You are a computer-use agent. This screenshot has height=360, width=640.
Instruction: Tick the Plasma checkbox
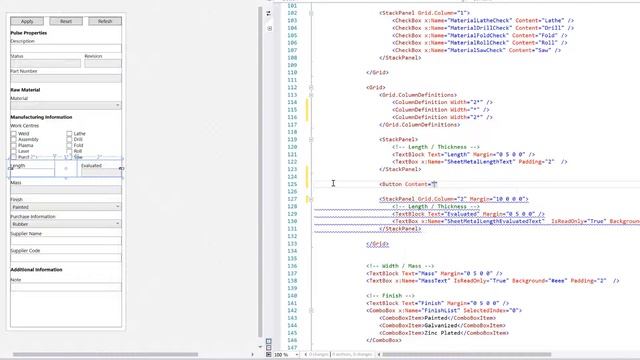click(x=13, y=145)
